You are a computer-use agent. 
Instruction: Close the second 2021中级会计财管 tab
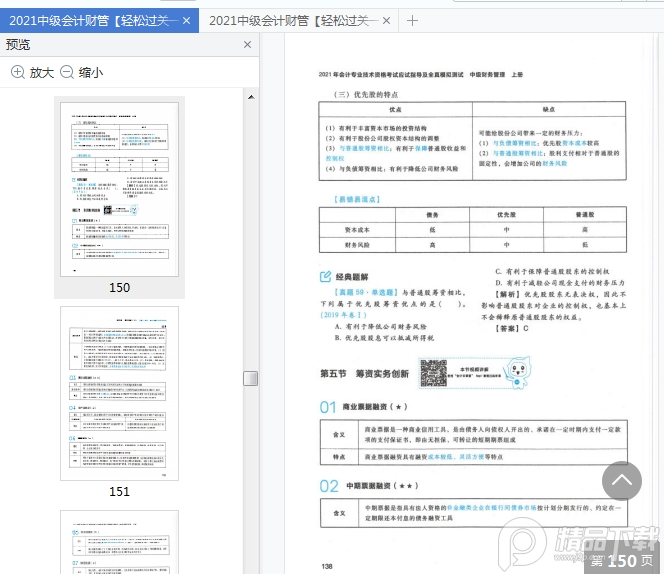(x=386, y=20)
